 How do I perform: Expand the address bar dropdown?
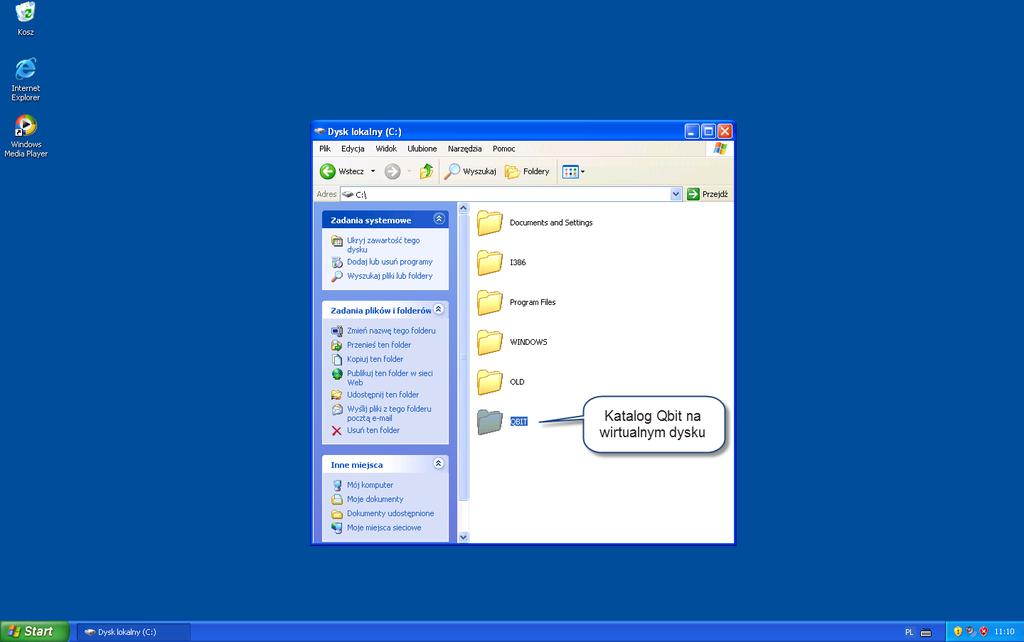click(x=676, y=194)
